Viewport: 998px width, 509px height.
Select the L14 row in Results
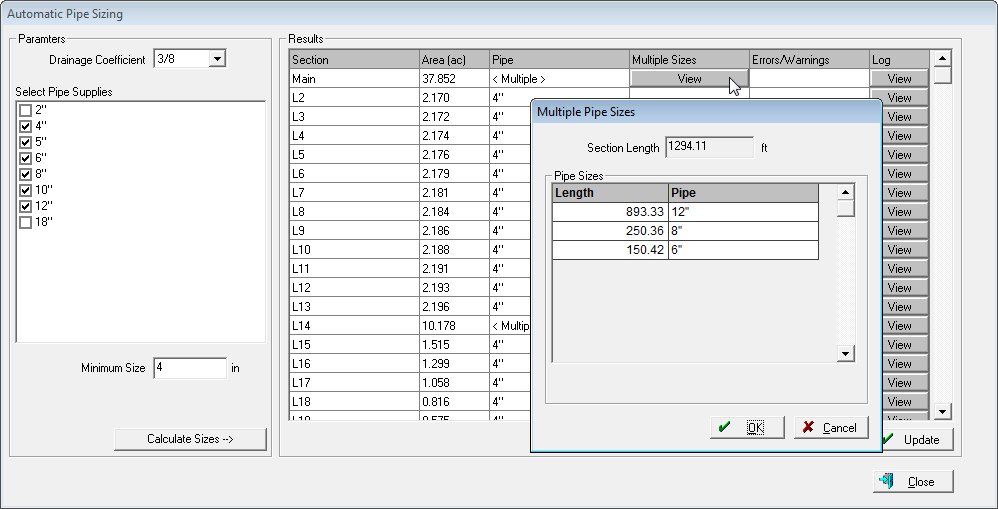[353, 326]
